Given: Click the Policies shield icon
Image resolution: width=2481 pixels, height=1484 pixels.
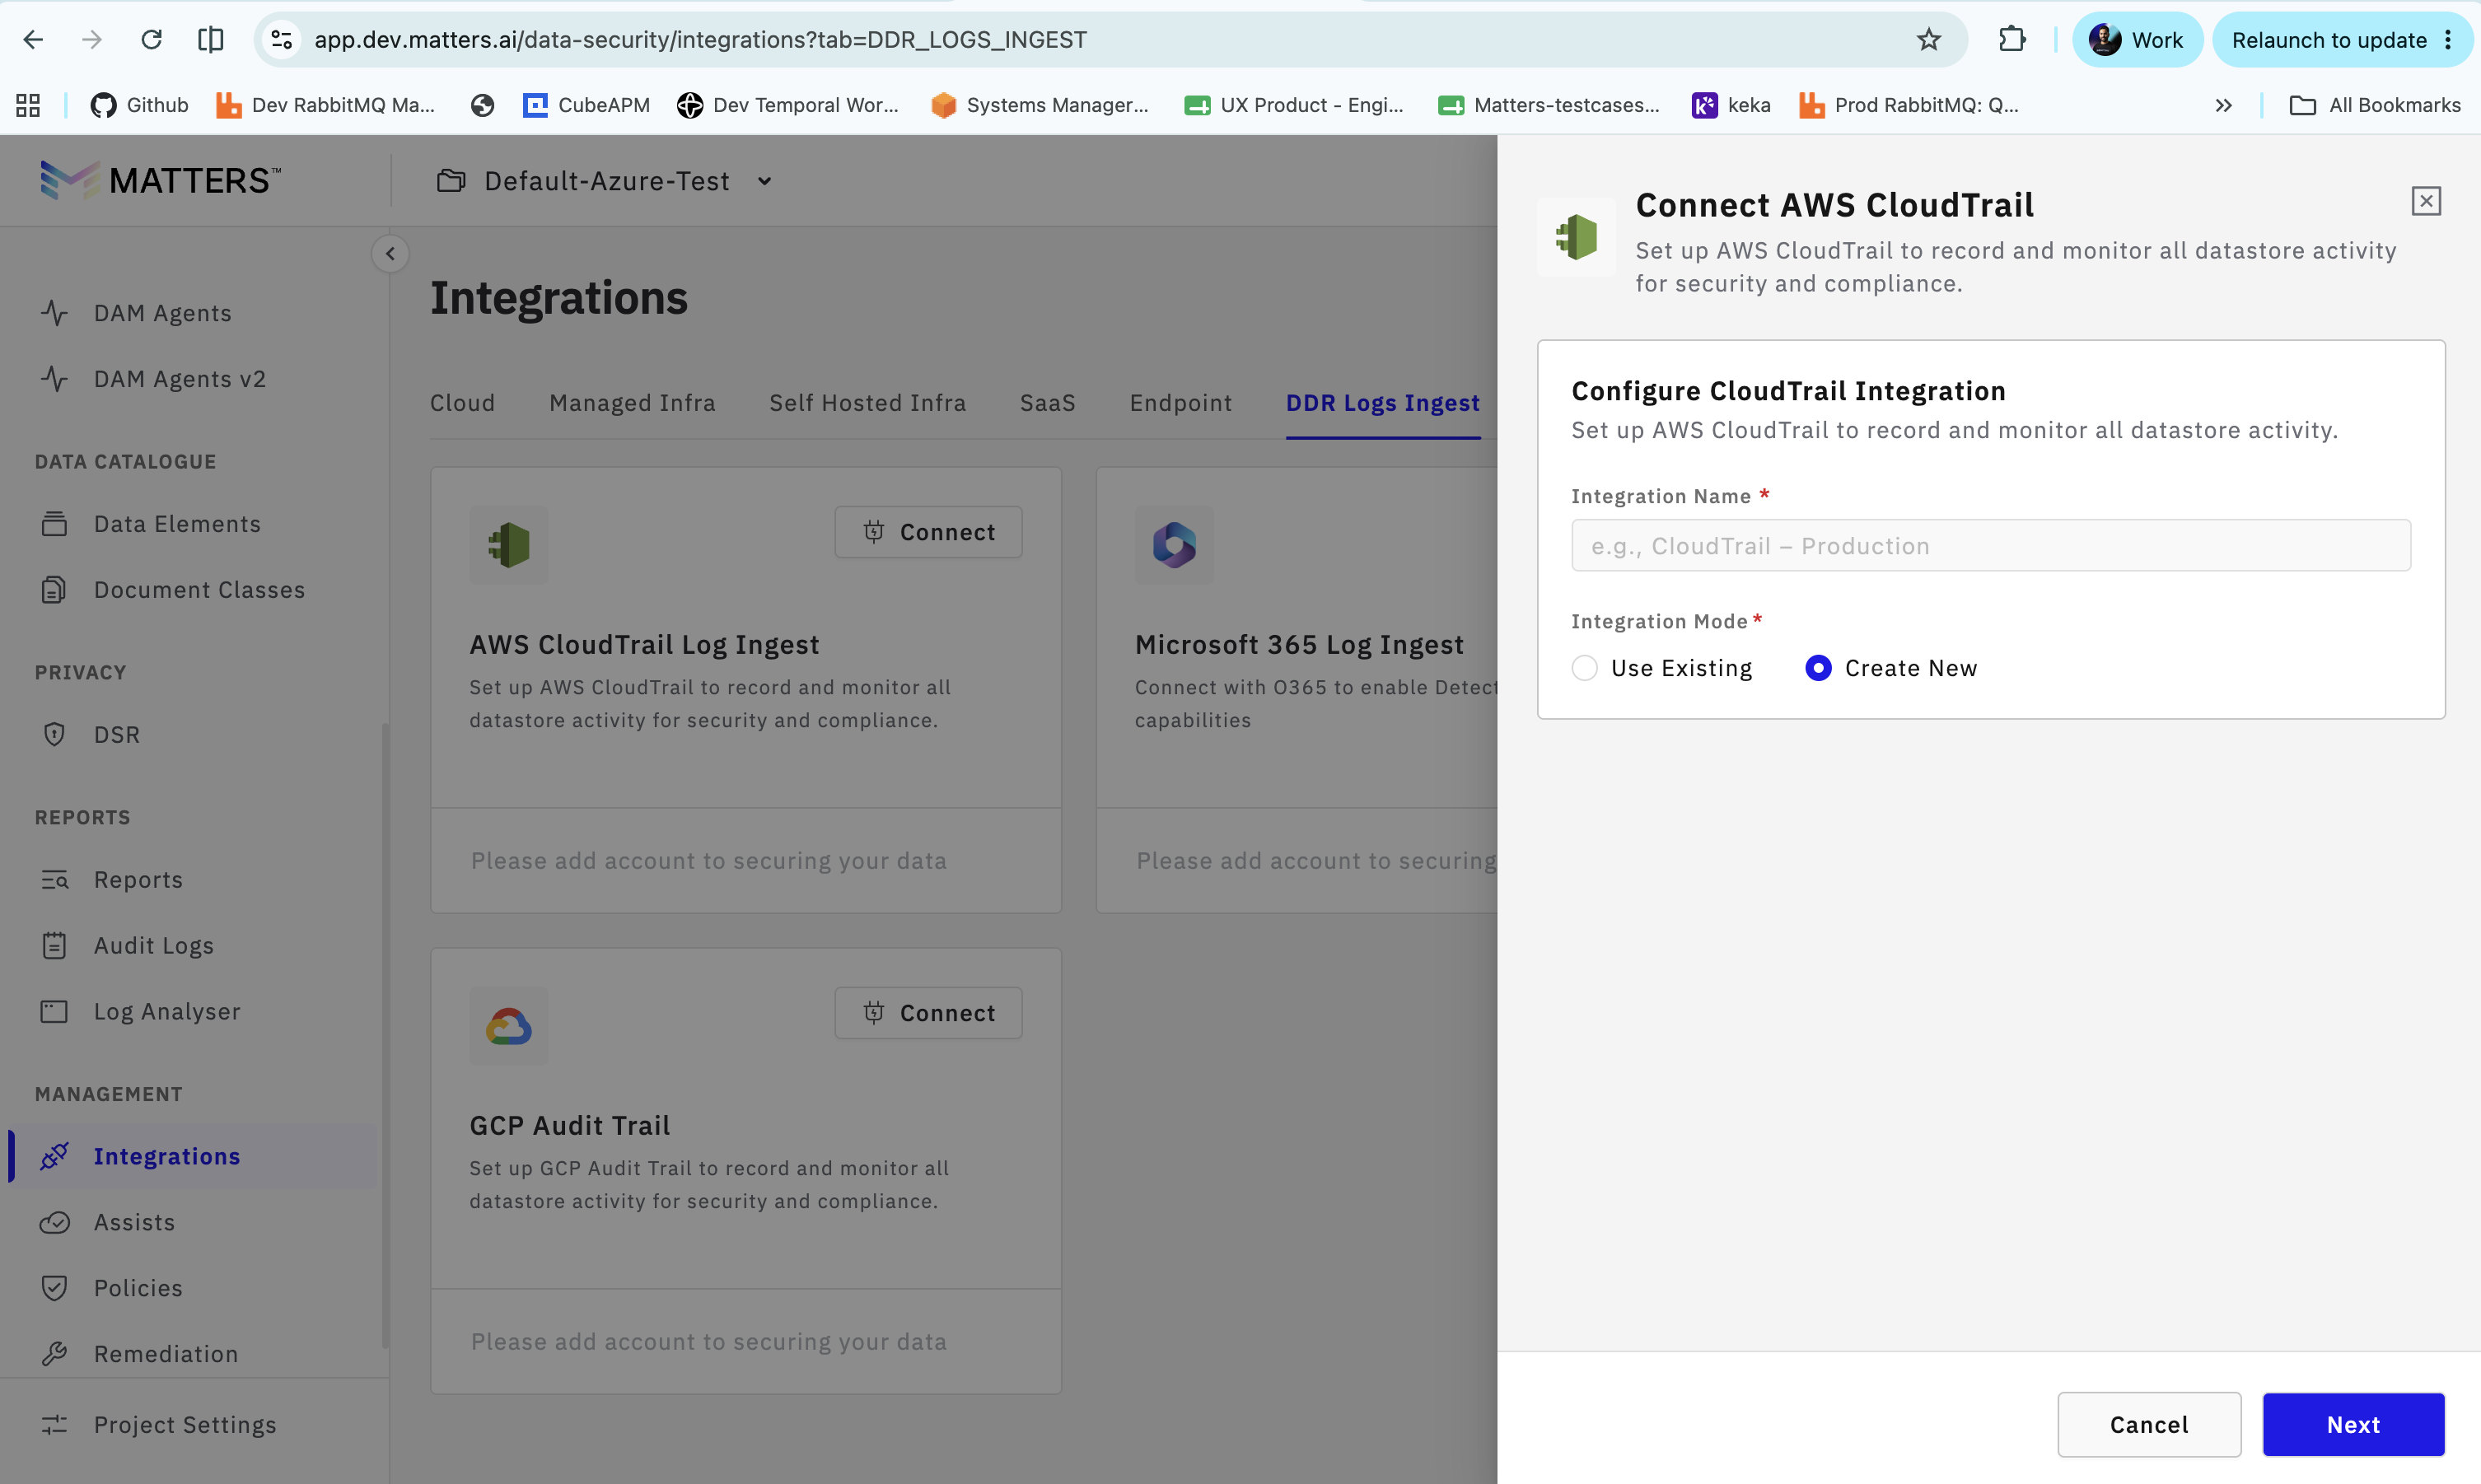Looking at the screenshot, I should coord(54,1289).
